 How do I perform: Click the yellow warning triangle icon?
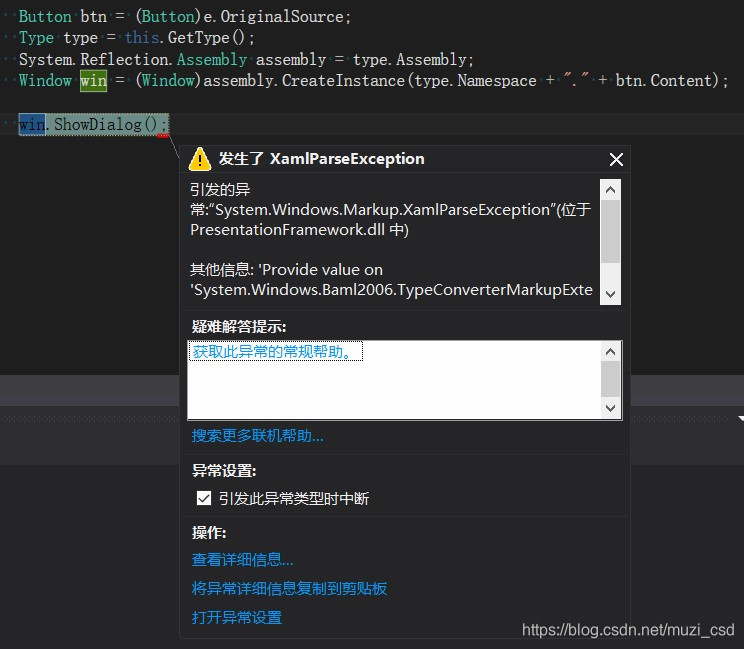[200, 159]
